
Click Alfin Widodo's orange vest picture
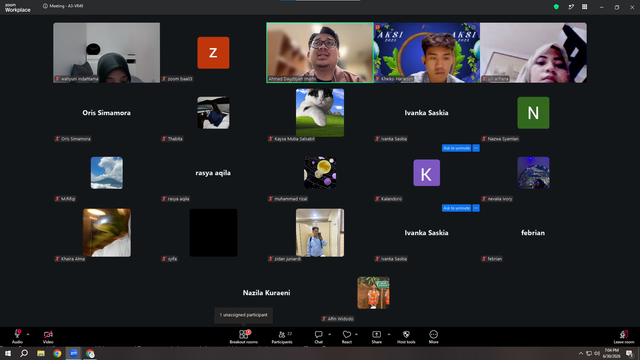click(373, 293)
